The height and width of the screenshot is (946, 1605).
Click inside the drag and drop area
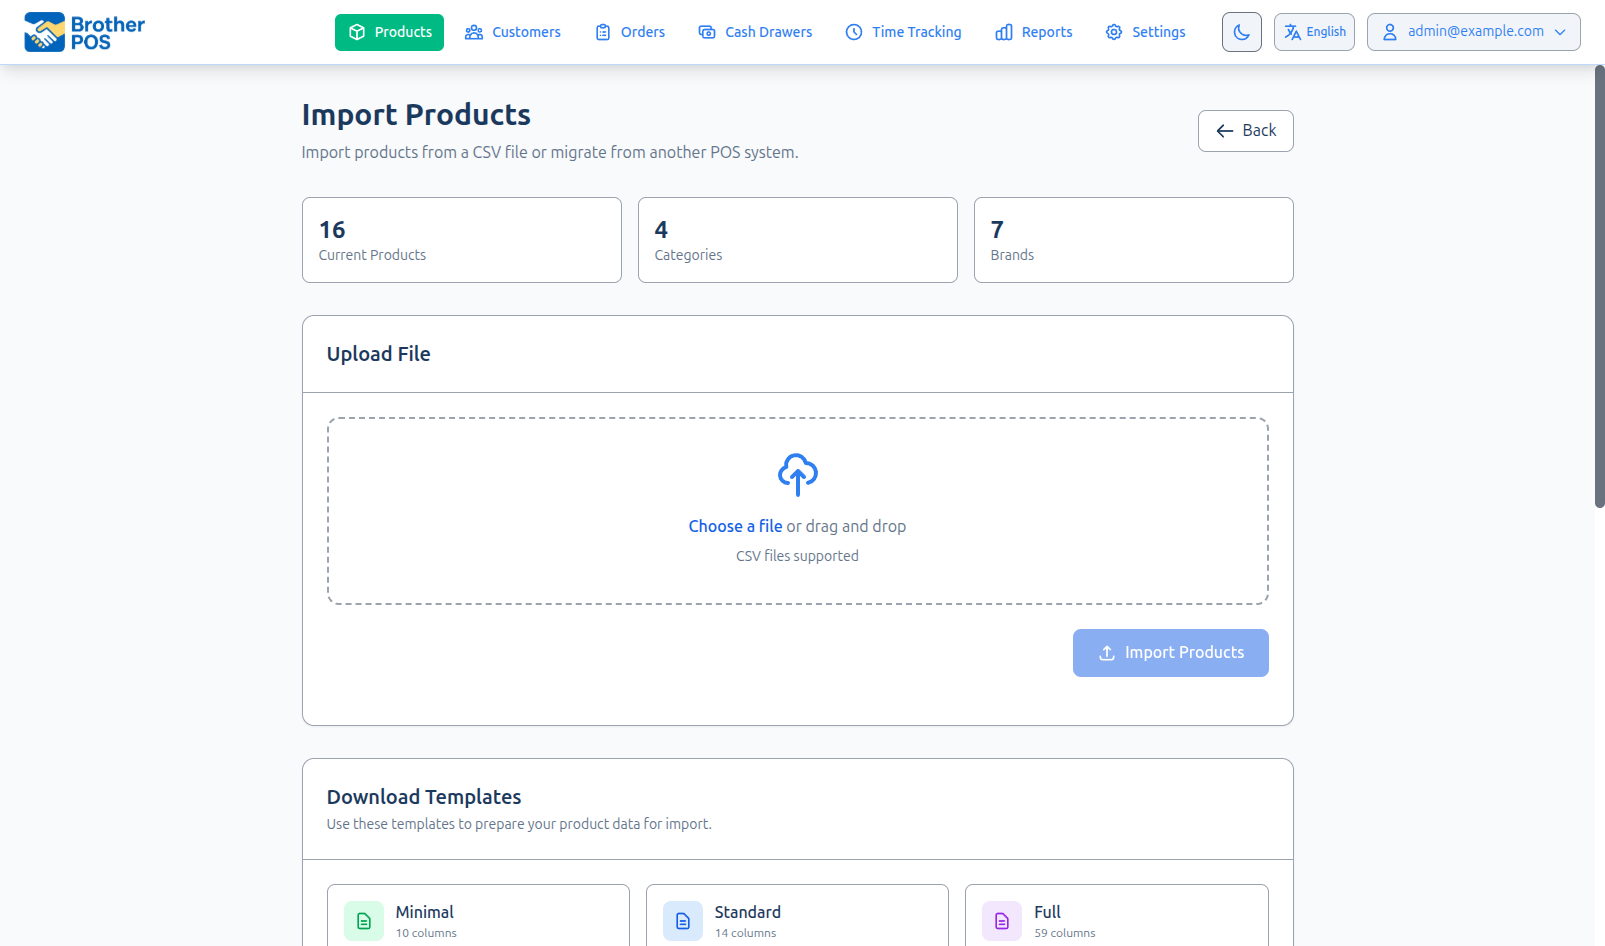pos(797,510)
